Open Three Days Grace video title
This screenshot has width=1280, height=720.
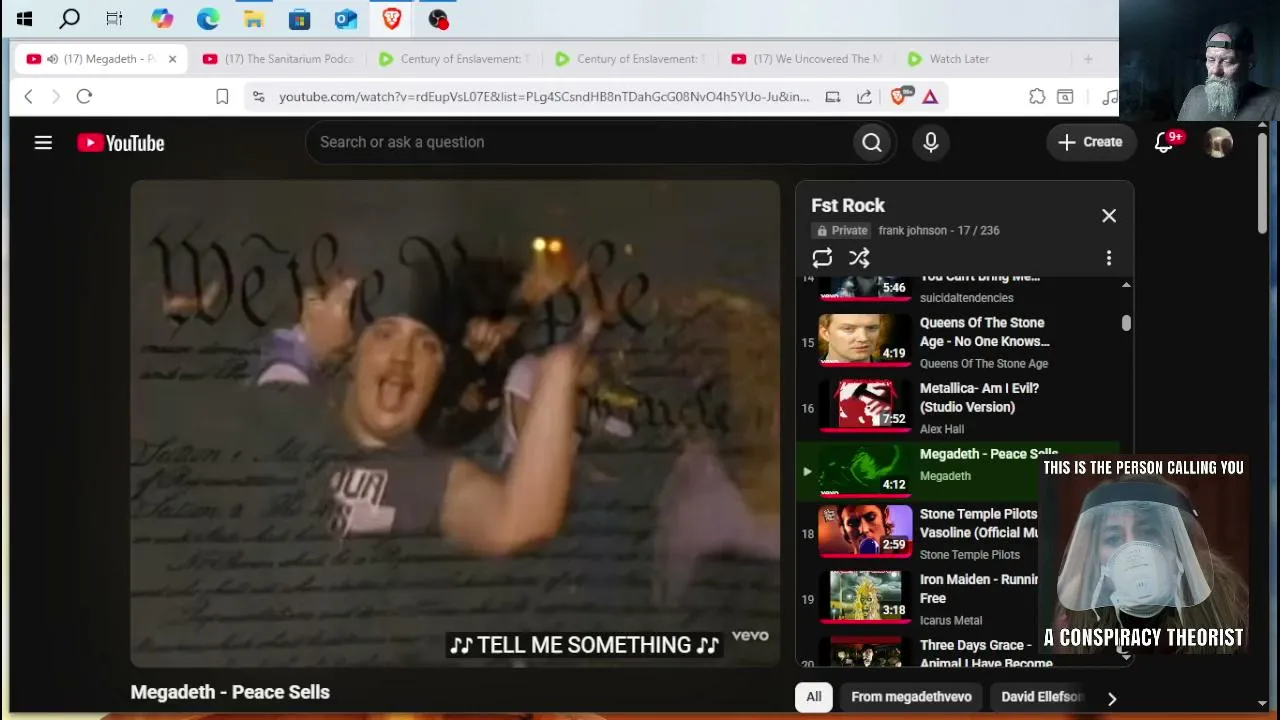[x=986, y=654]
